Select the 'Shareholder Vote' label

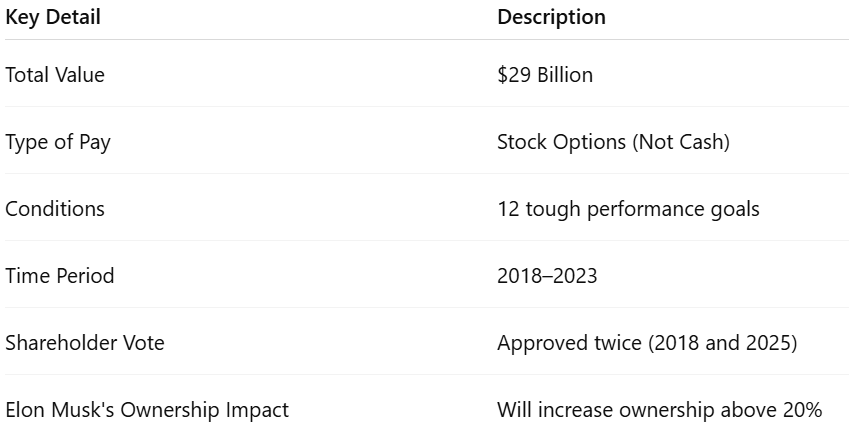click(x=84, y=343)
